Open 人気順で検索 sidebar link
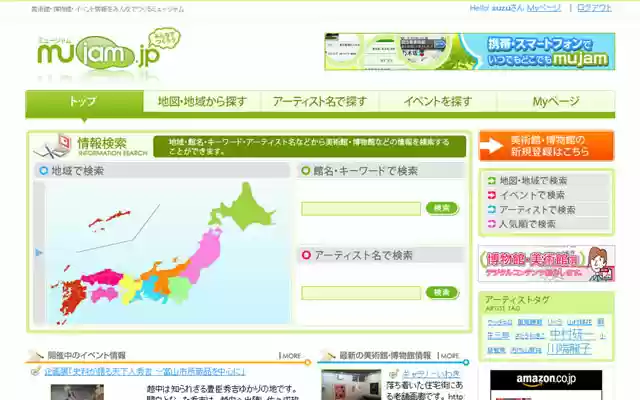Viewport: 640px width, 400px height. click(527, 224)
